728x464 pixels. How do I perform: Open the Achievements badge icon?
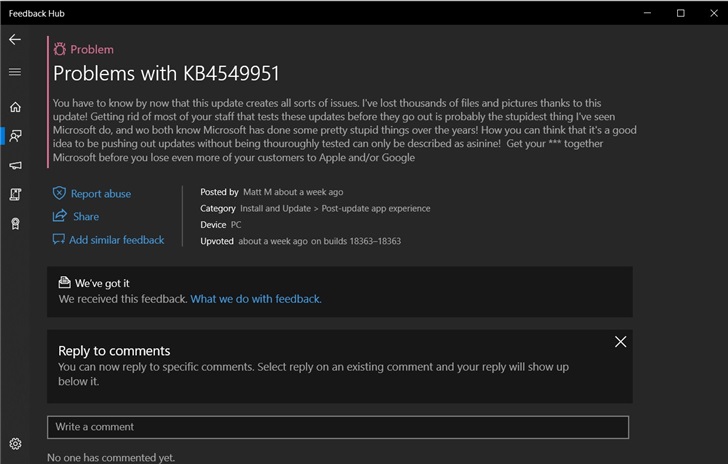pyautogui.click(x=15, y=224)
